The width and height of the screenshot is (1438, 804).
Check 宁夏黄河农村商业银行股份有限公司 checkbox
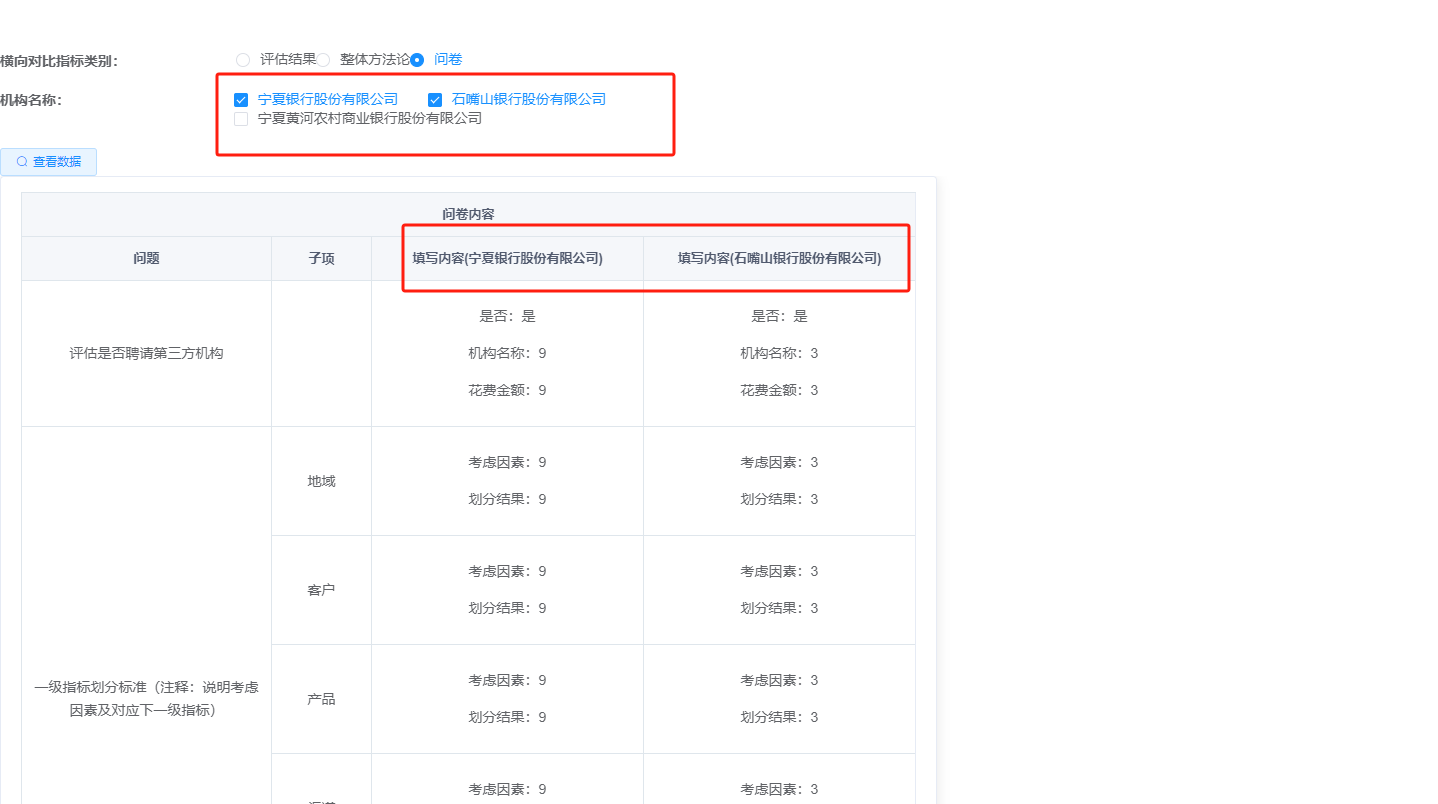point(241,119)
